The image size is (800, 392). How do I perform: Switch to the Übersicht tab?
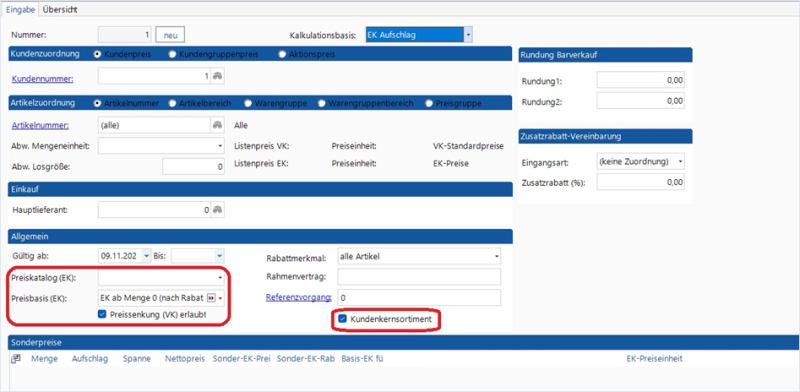60,10
